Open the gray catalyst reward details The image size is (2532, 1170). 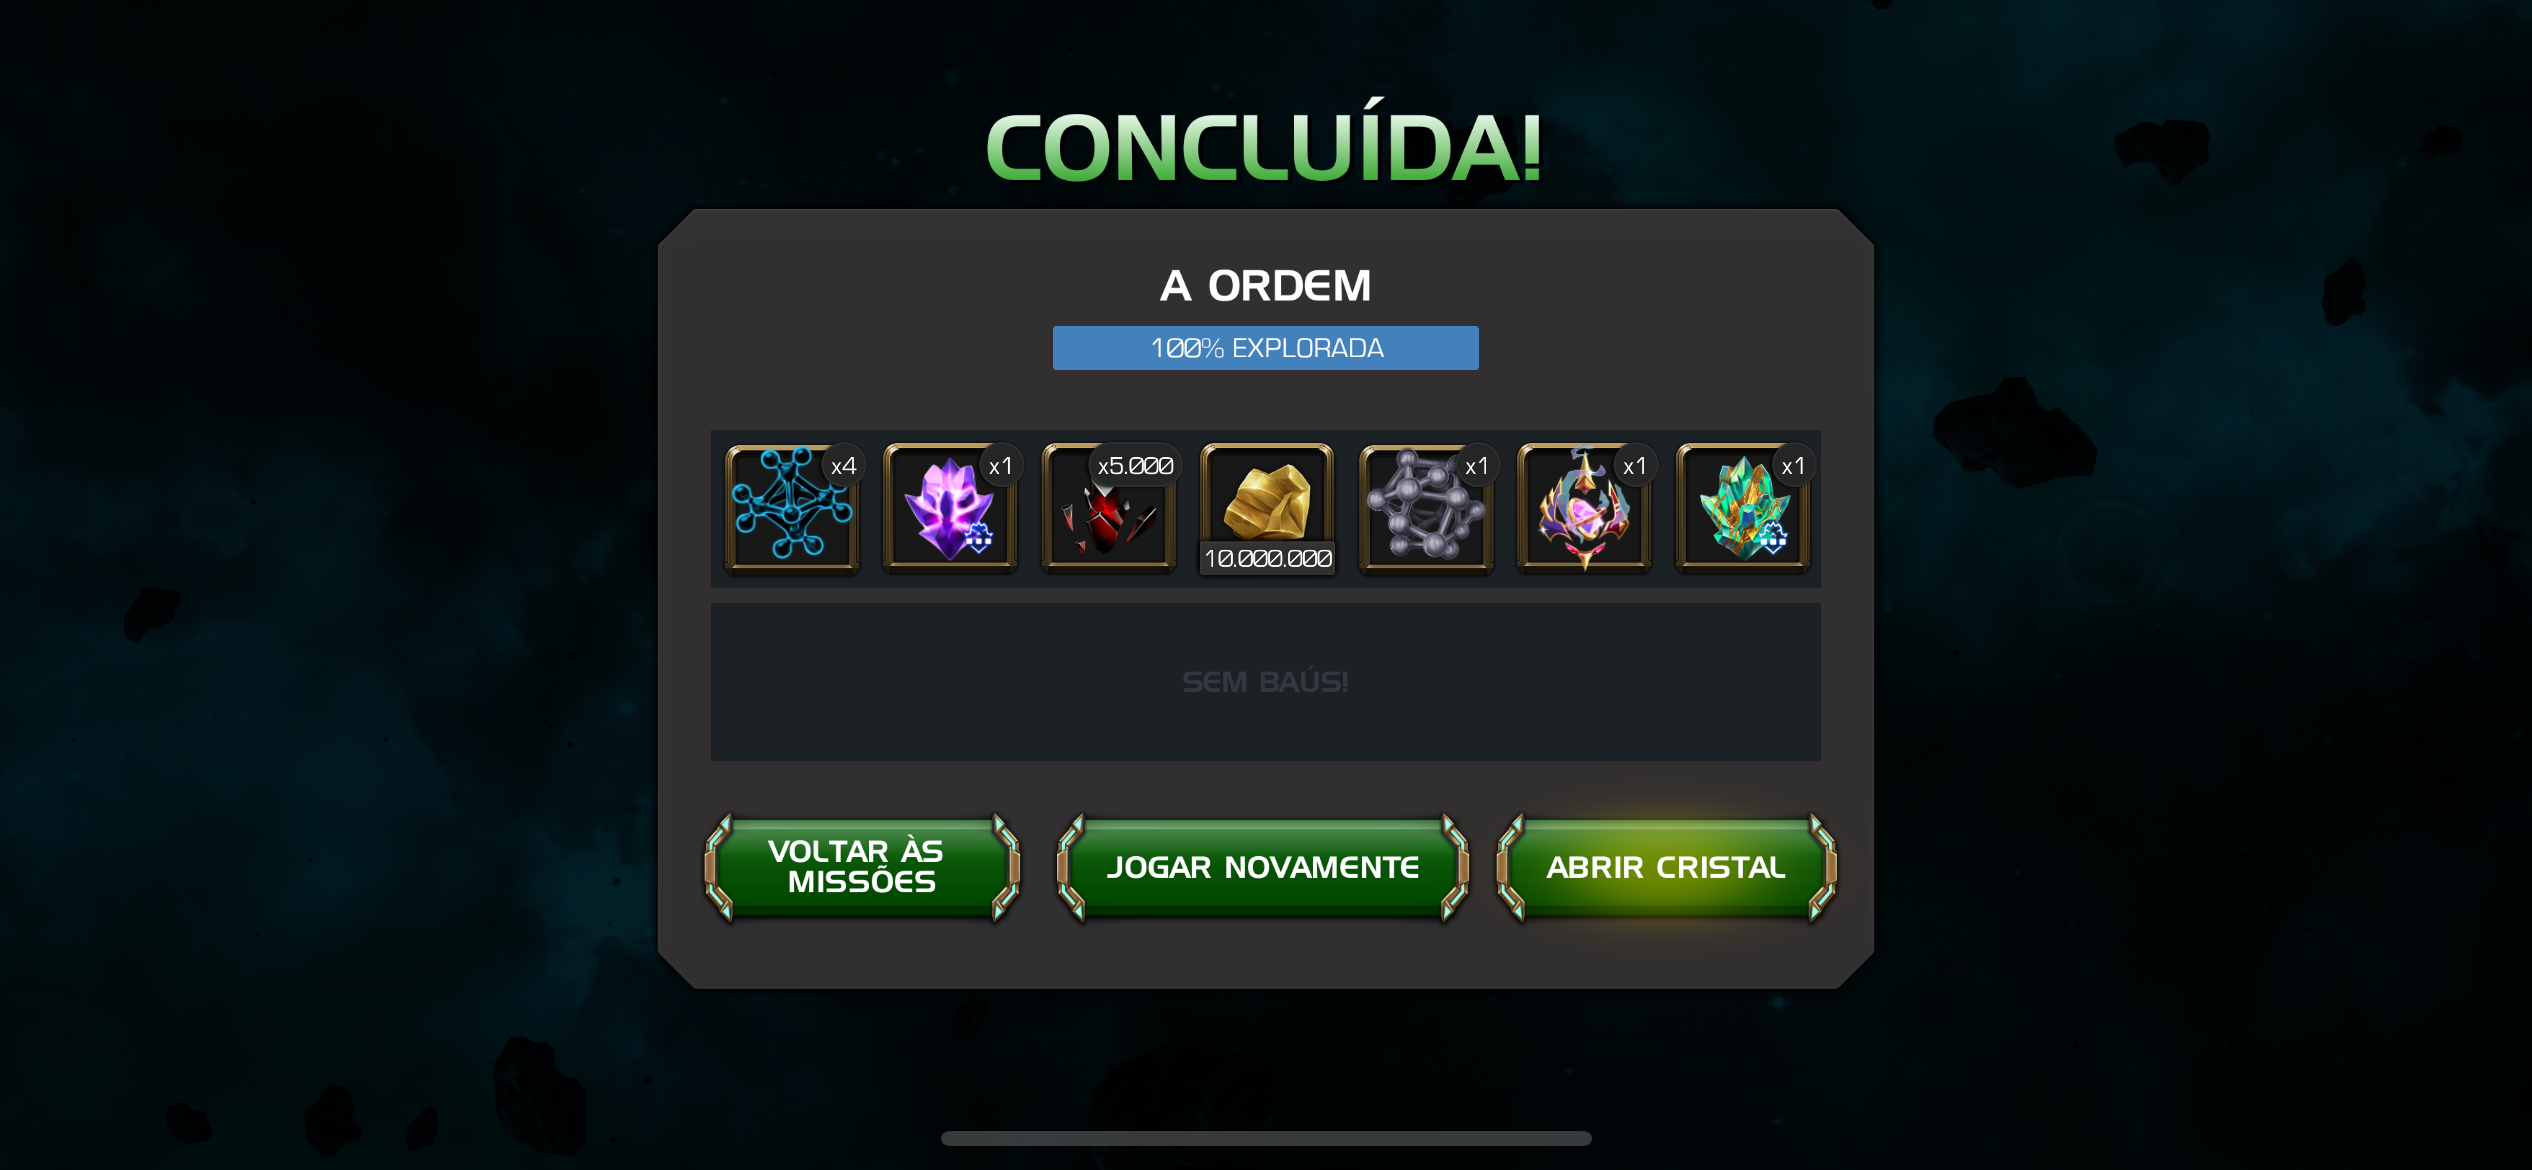tap(1426, 508)
